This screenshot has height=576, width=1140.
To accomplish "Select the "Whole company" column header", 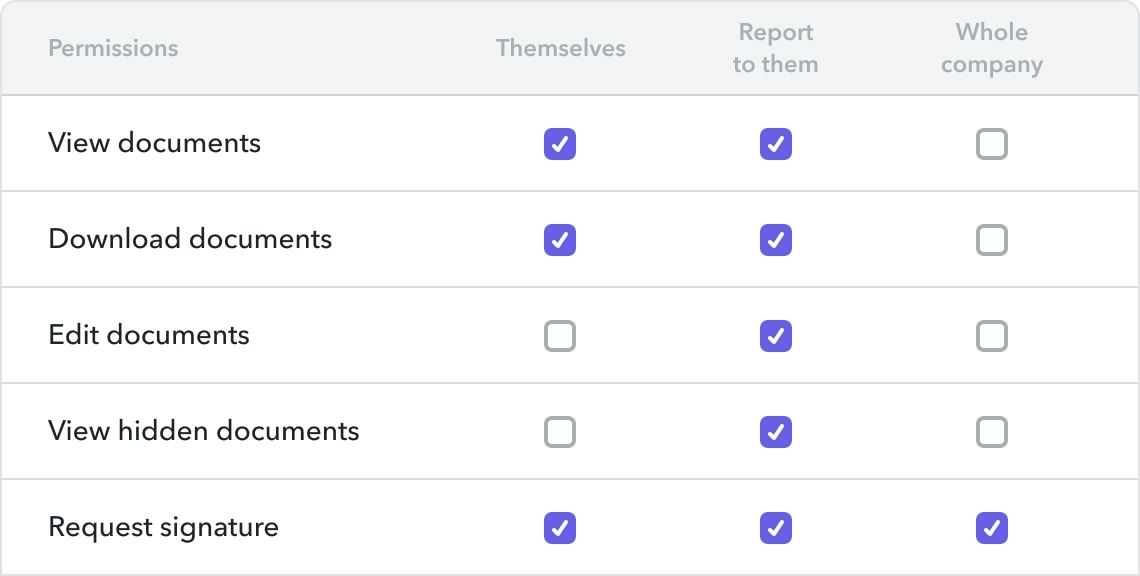I will click(991, 48).
